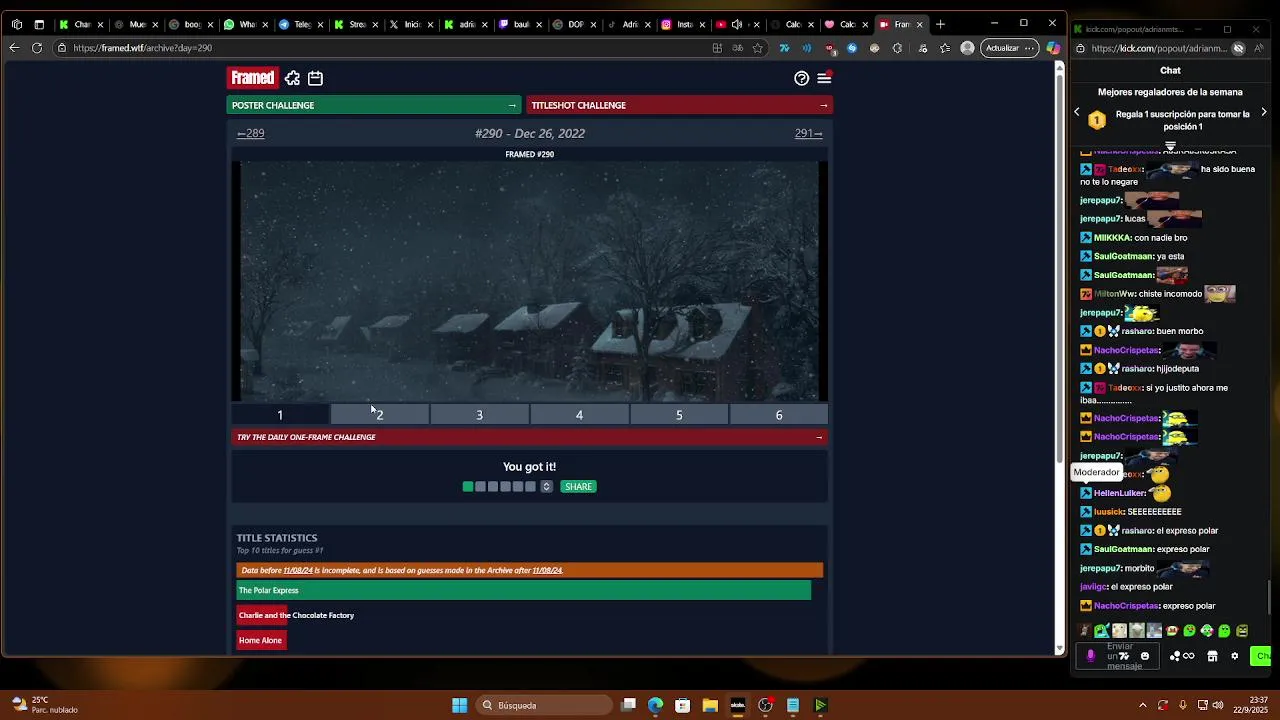Open the calendar archive icon
Screen dimensions: 1280x720
coord(315,78)
